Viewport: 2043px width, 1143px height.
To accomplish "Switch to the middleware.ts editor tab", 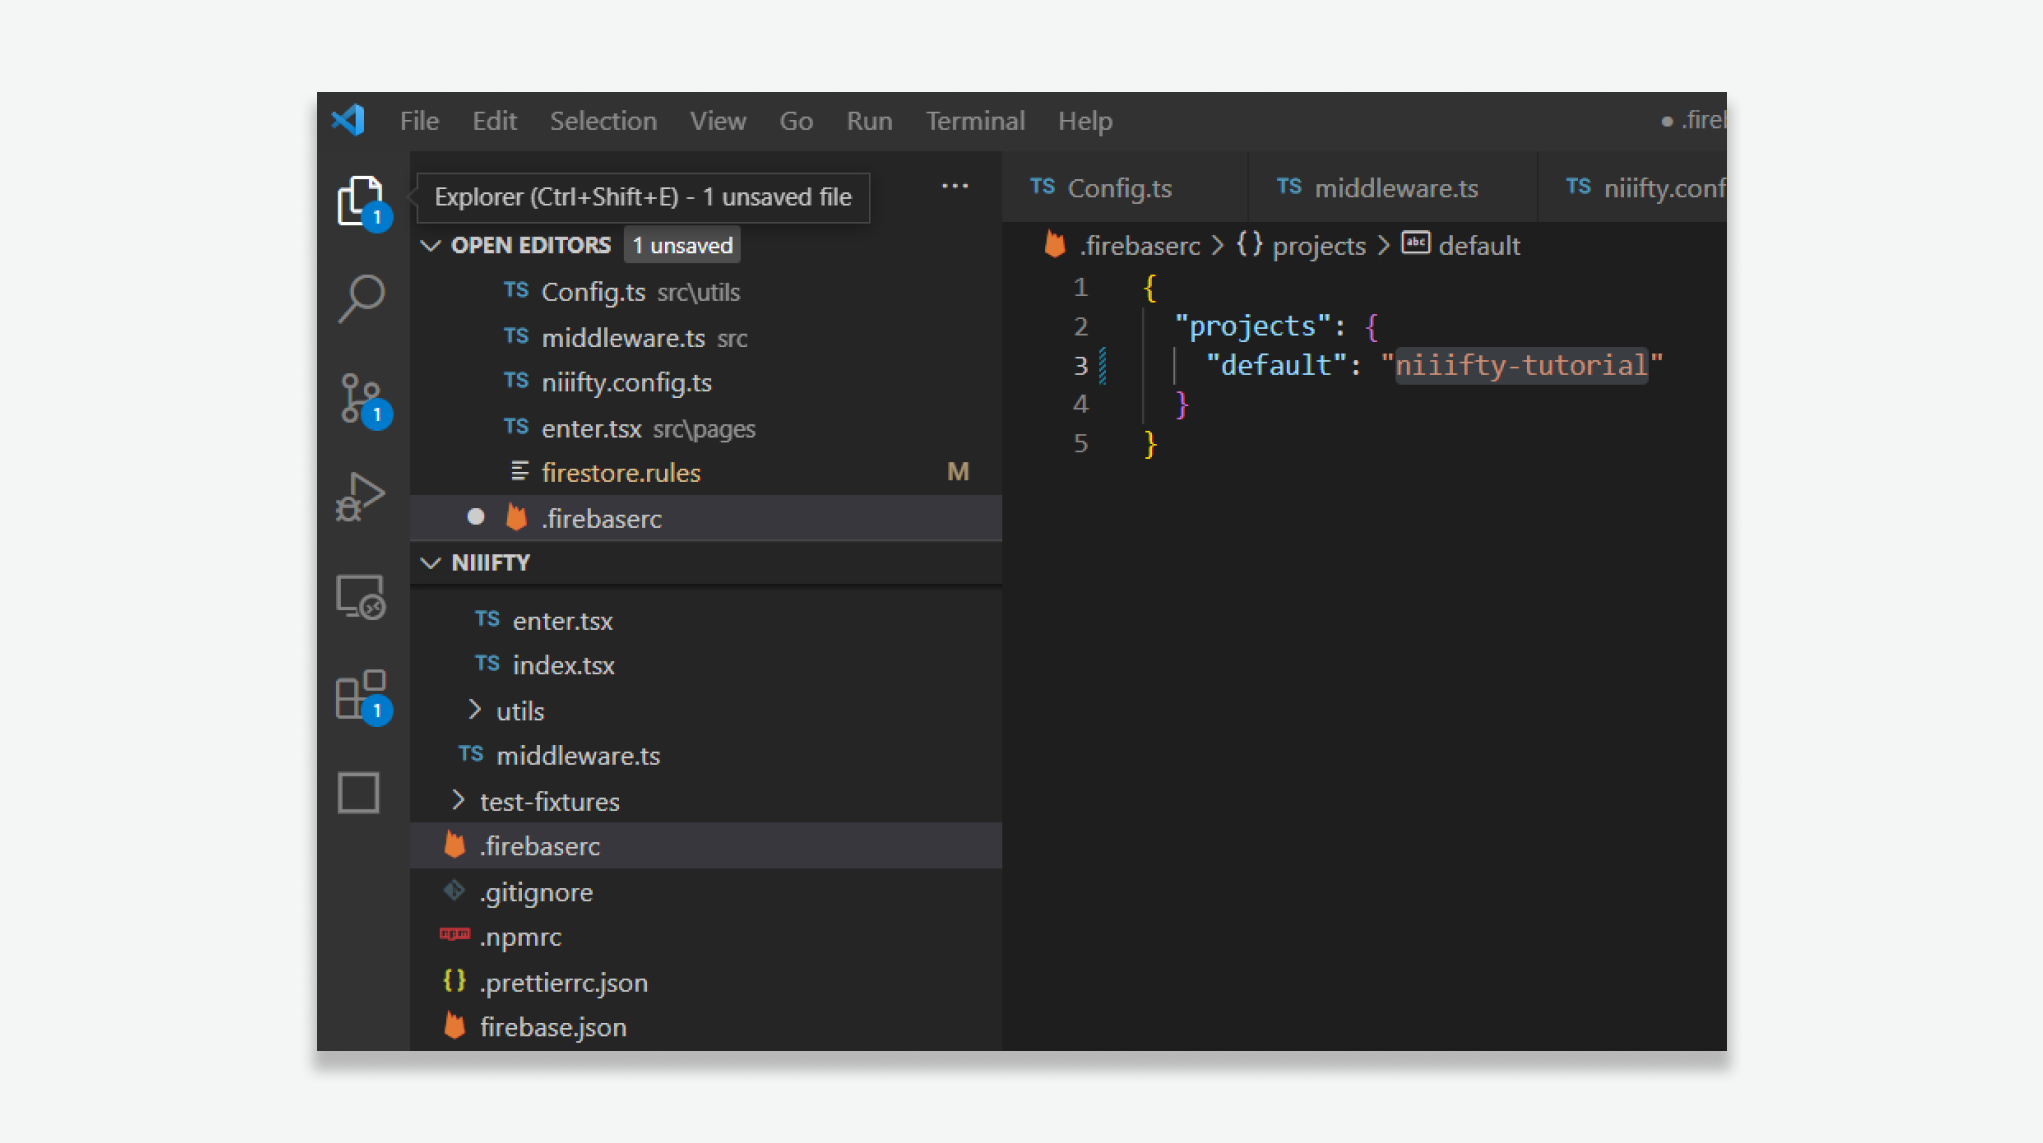I will 1393,187.
